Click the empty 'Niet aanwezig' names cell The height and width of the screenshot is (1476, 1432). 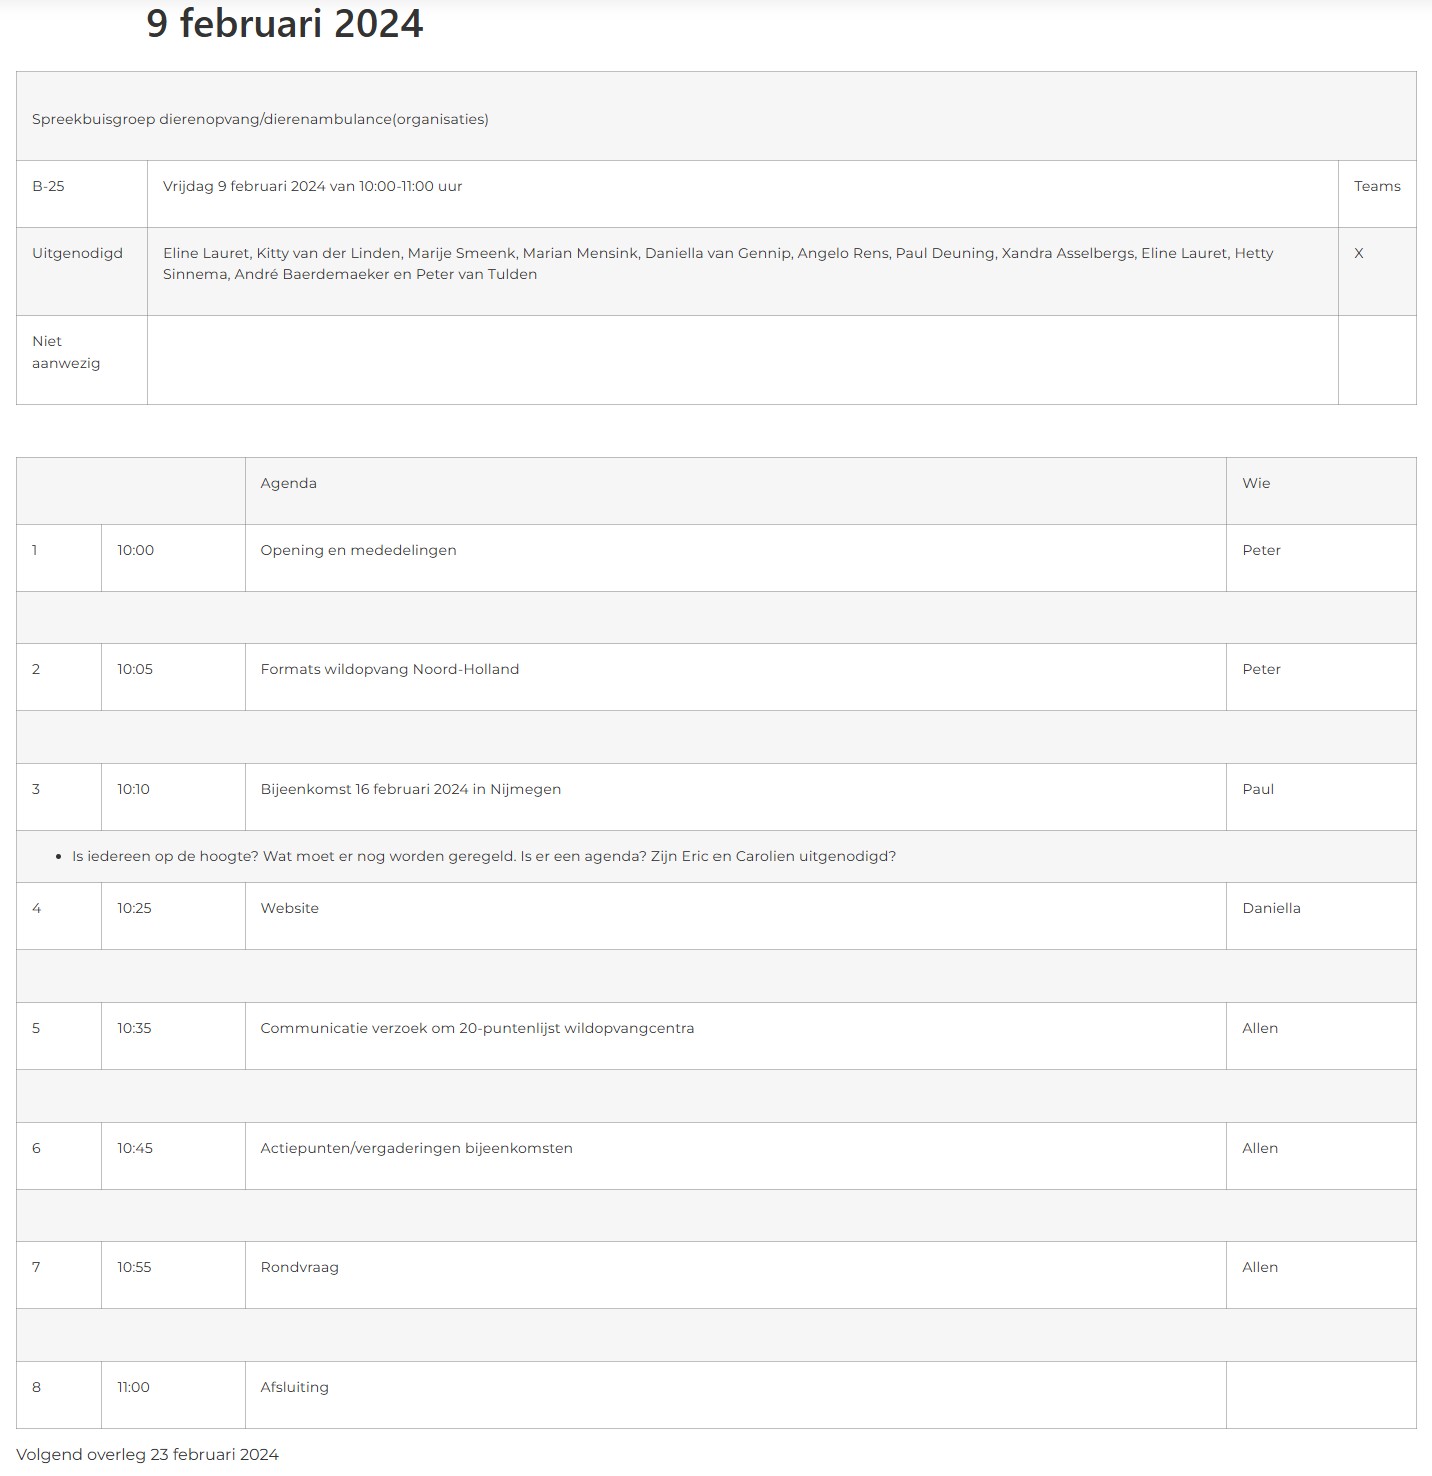click(x=743, y=360)
